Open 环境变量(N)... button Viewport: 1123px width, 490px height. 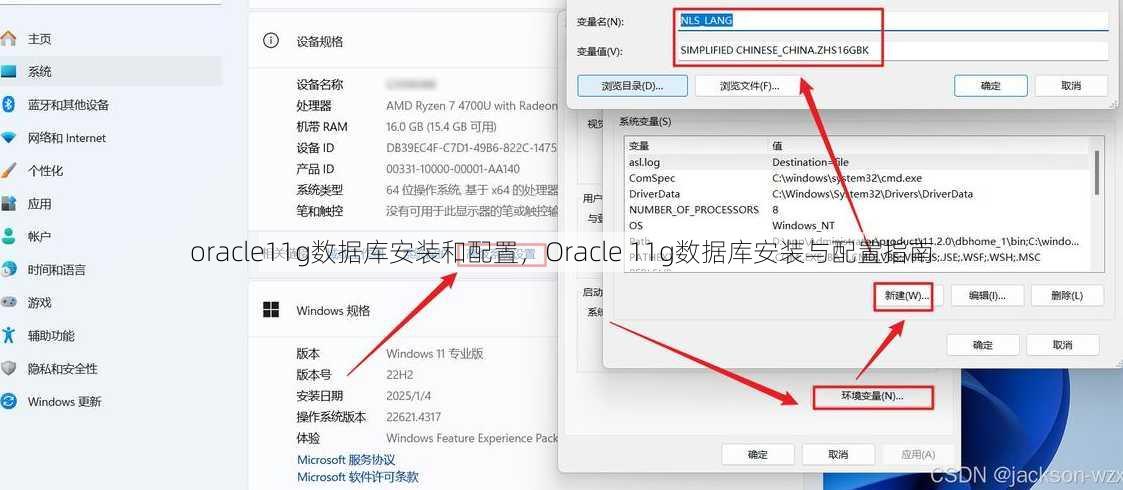click(872, 396)
